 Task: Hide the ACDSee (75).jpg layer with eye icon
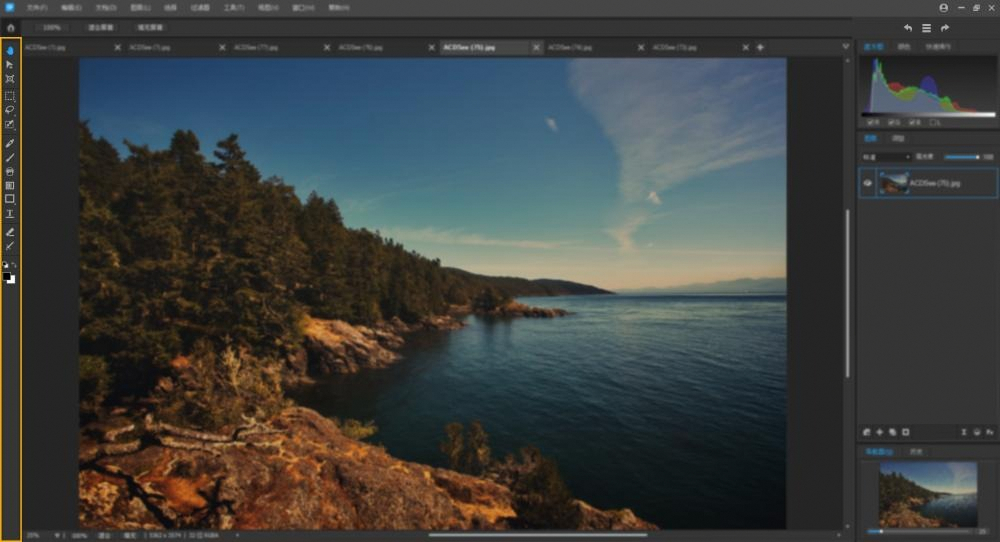point(868,183)
